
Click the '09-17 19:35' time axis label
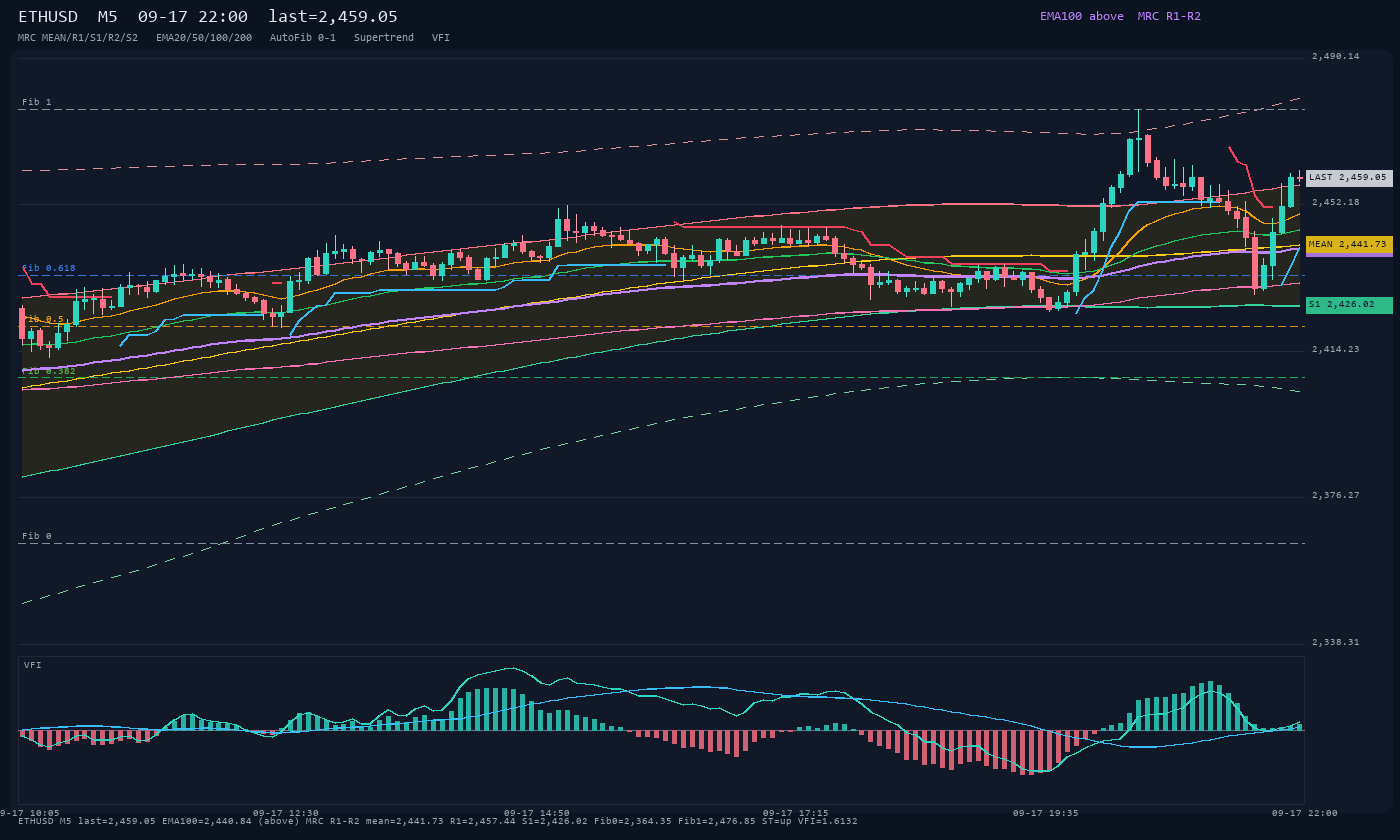pyautogui.click(x=1046, y=813)
